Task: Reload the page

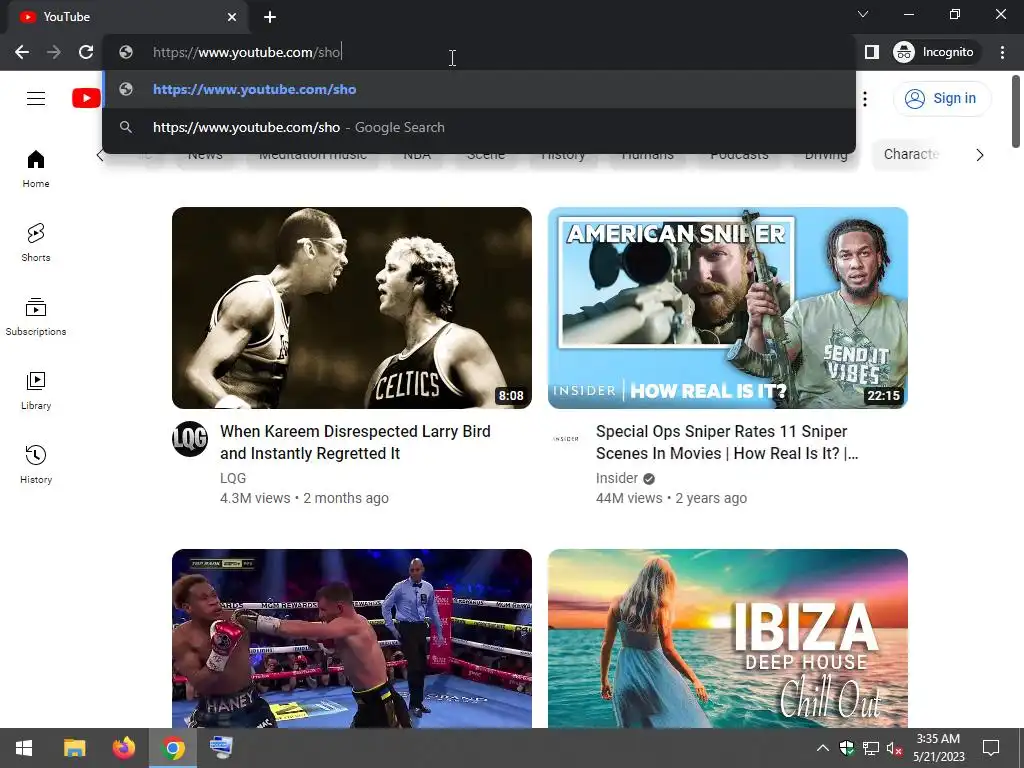Action: click(86, 52)
